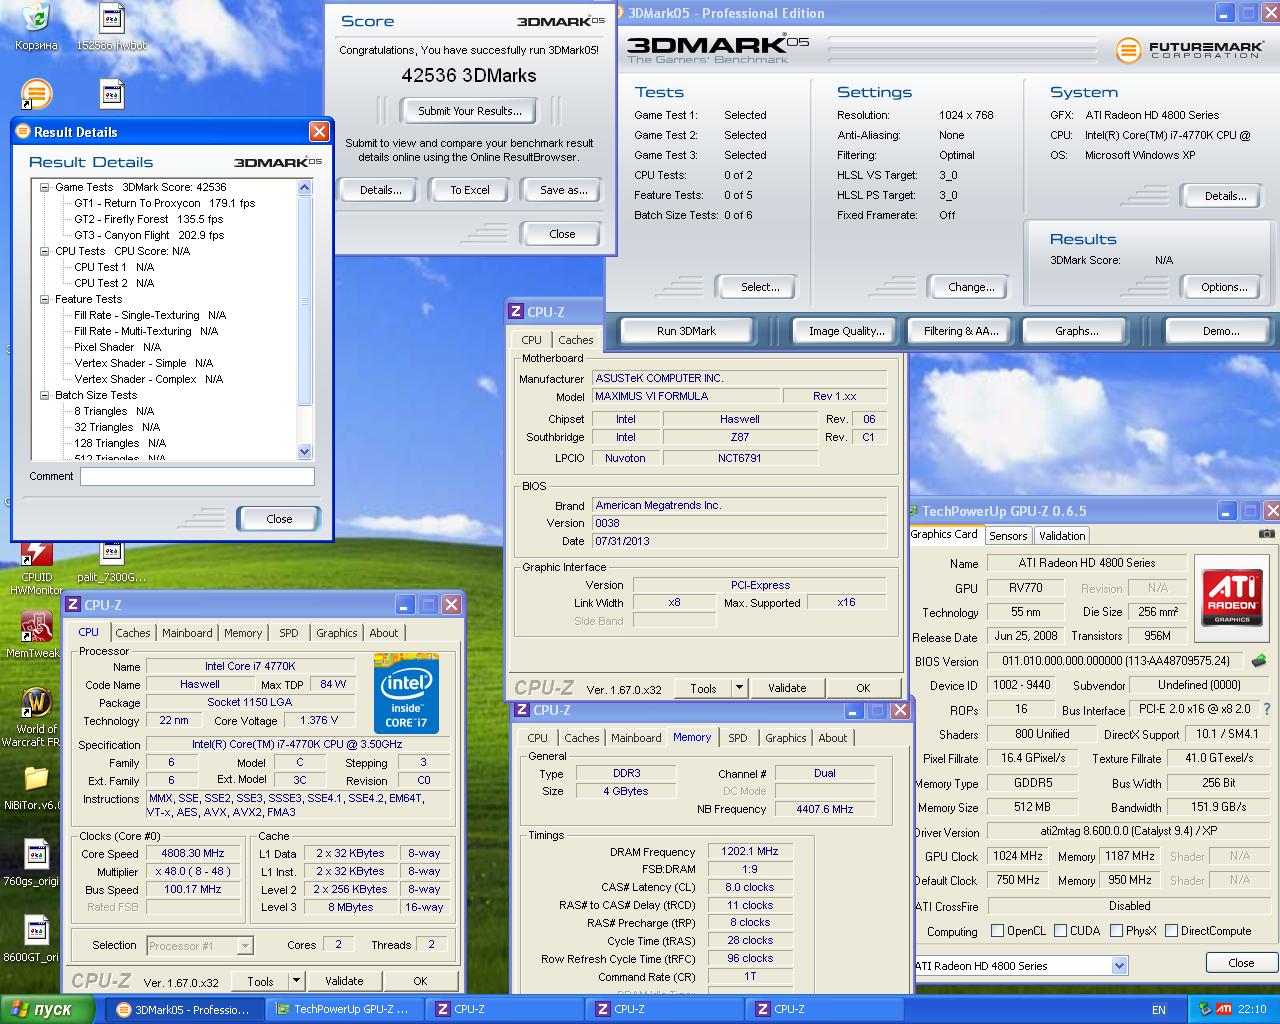
Task: Open the Graphics tab in CPU-Z CPU window
Action: [337, 633]
